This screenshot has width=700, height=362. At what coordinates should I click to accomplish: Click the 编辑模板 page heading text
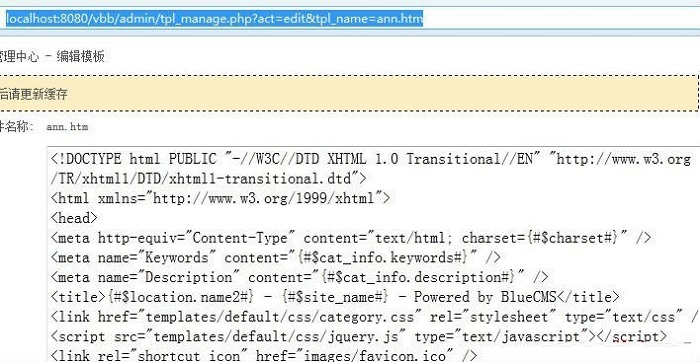tap(80, 57)
